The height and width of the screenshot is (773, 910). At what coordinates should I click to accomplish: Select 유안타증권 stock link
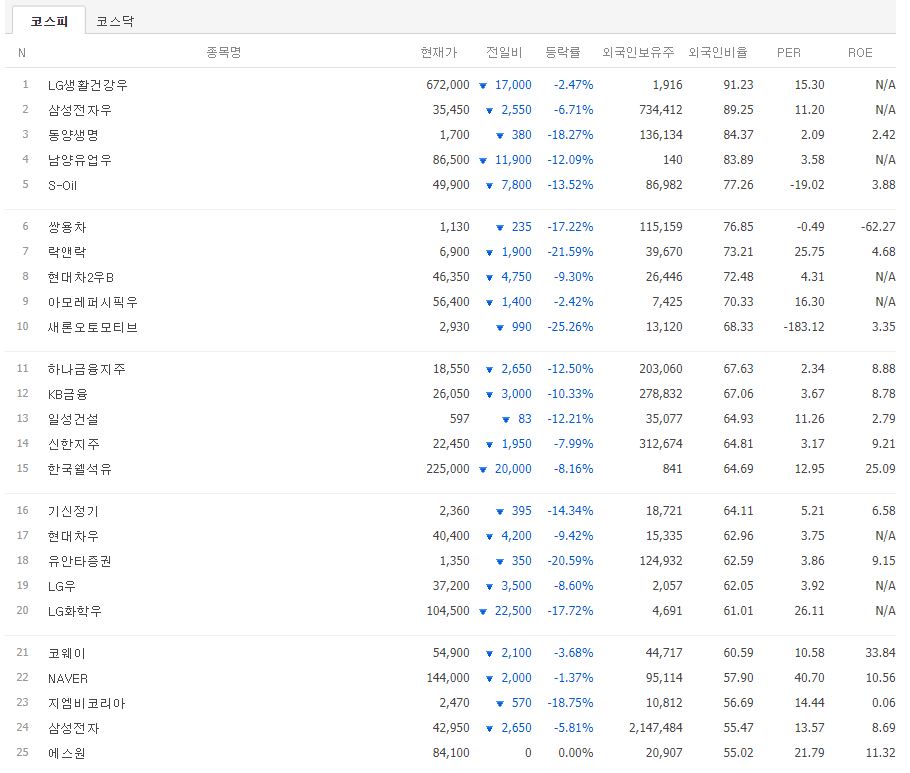[x=80, y=561]
